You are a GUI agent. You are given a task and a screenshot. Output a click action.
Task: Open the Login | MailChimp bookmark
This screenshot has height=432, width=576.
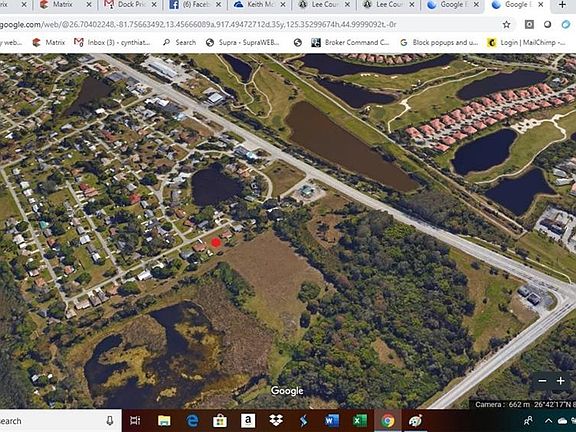coord(526,43)
